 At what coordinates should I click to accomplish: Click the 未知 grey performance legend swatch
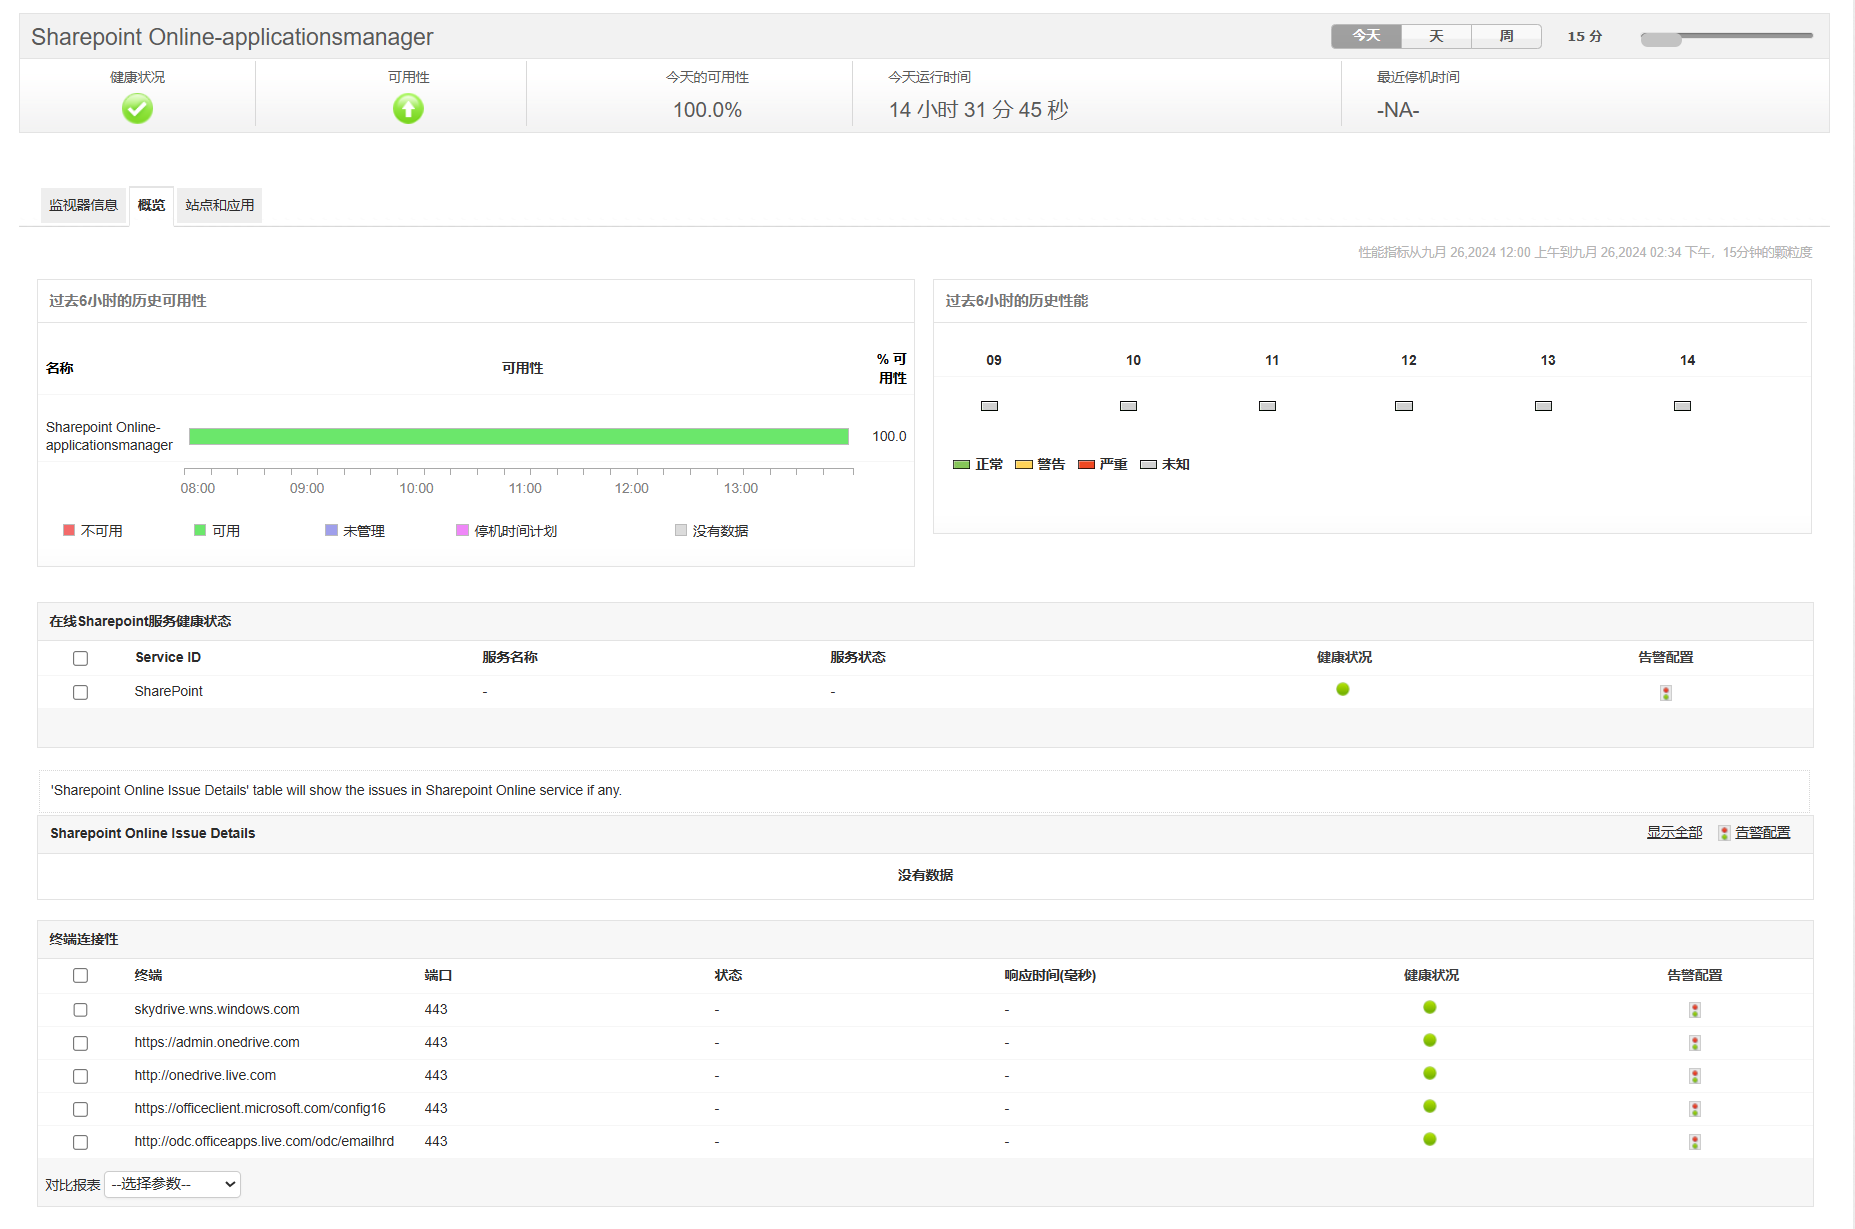(x=1148, y=464)
